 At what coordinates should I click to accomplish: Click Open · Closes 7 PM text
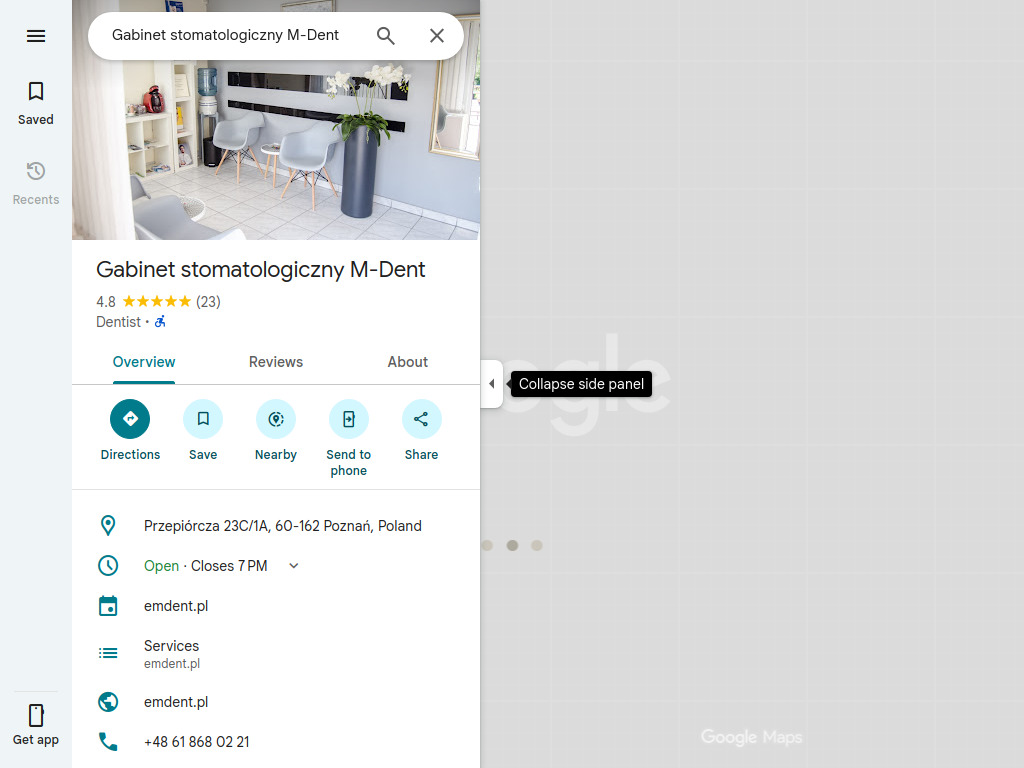point(206,566)
